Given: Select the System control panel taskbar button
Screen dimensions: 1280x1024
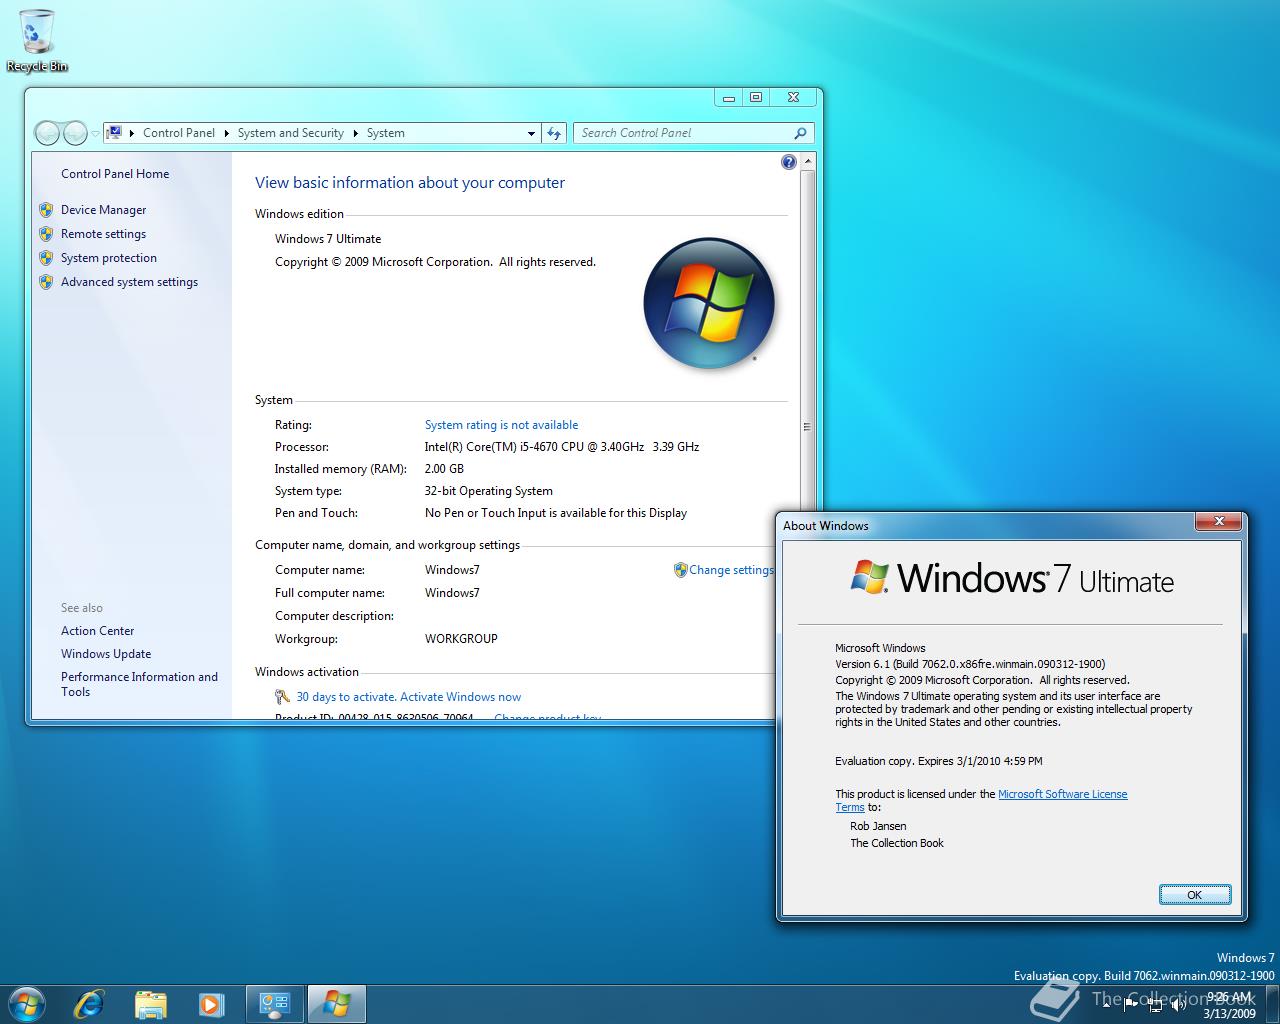Looking at the screenshot, I should click(x=275, y=1004).
